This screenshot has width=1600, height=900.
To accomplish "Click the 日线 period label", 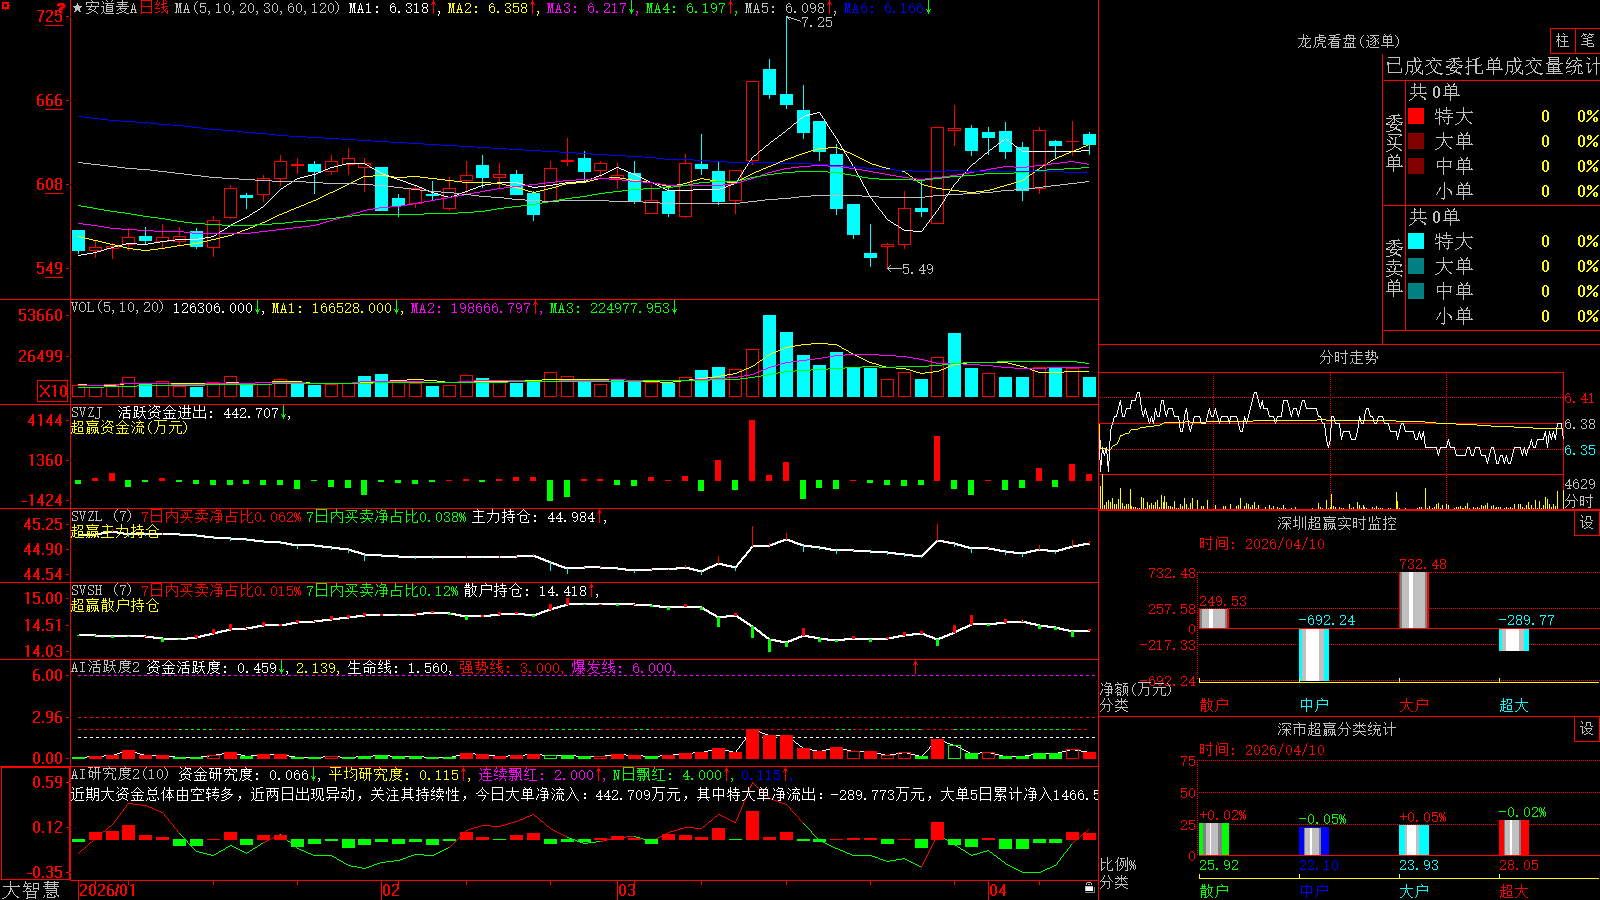I will tap(154, 8).
